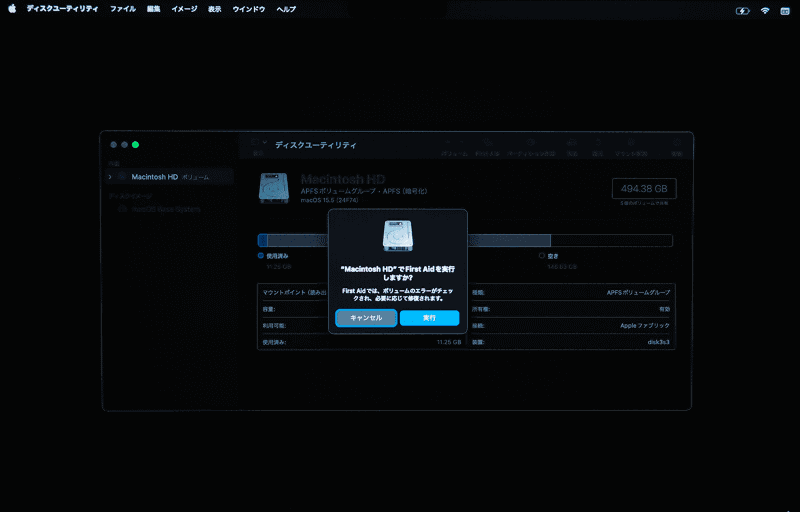Click the 空き legend label under the bar
The height and width of the screenshot is (512, 800).
coord(553,256)
